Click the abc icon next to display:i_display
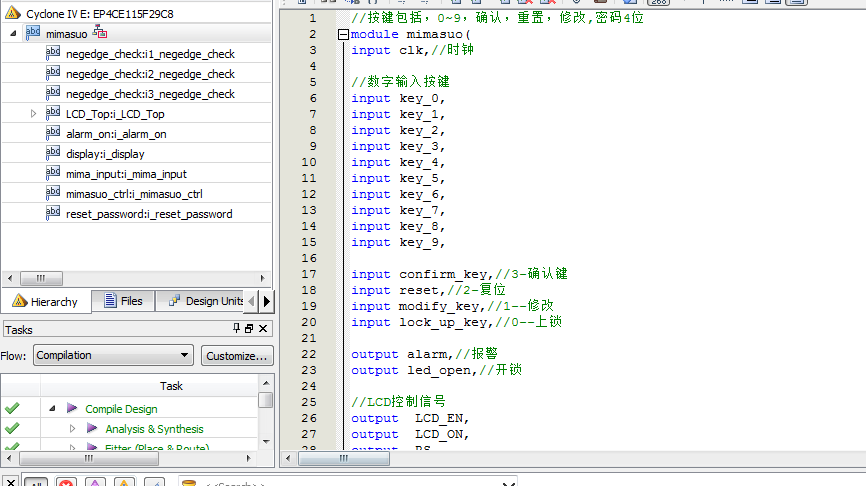The width and height of the screenshot is (866, 486). [x=53, y=153]
